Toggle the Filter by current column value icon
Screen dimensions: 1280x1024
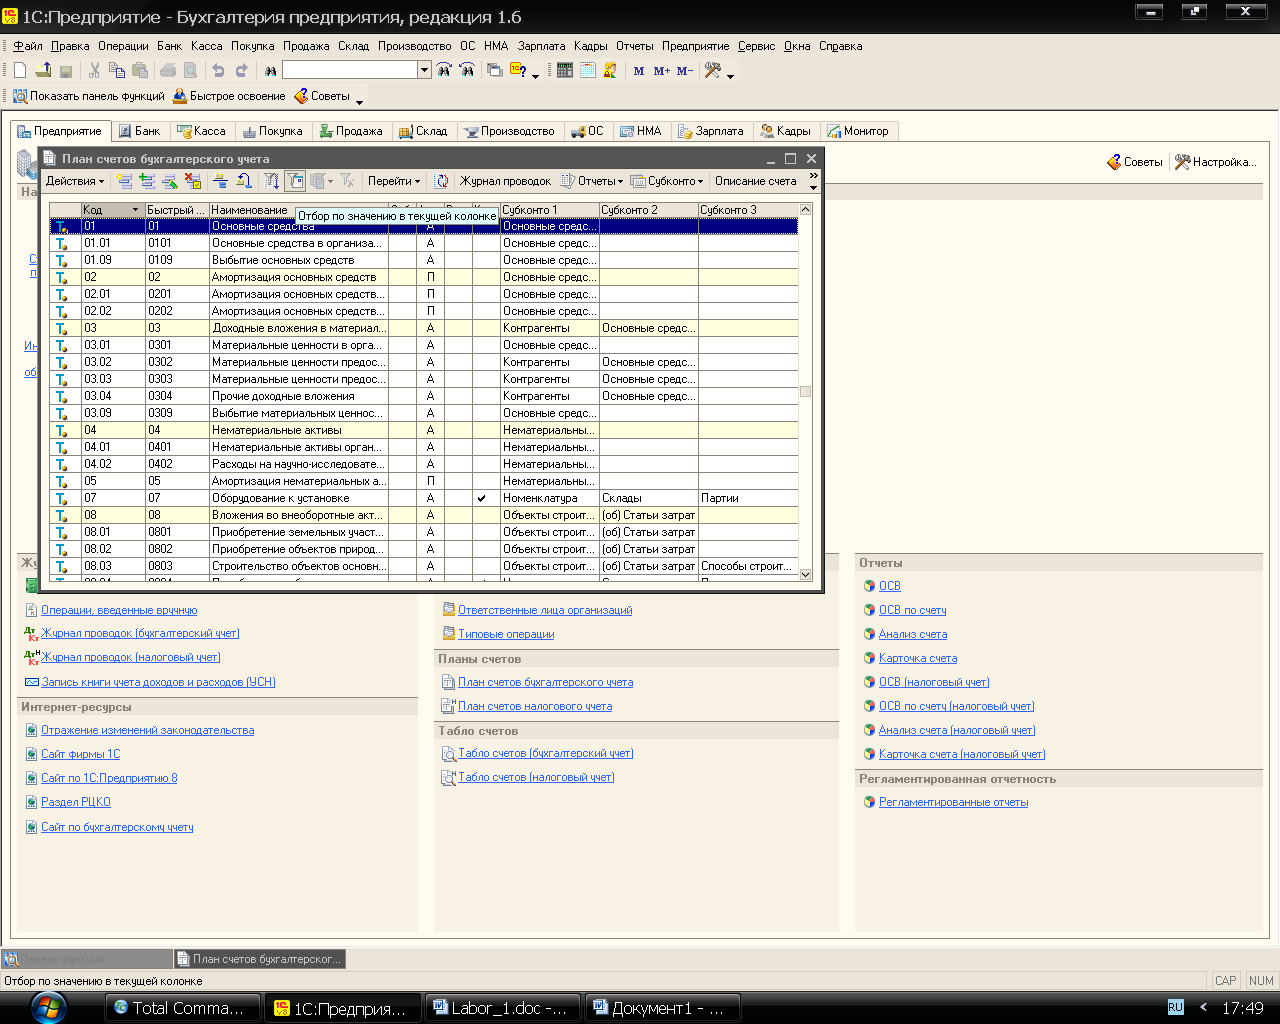click(x=295, y=181)
